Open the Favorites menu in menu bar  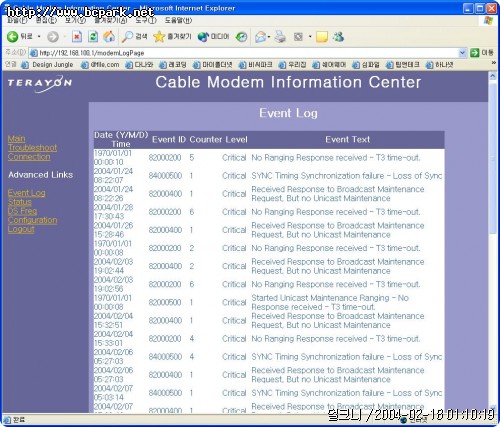tap(110, 21)
